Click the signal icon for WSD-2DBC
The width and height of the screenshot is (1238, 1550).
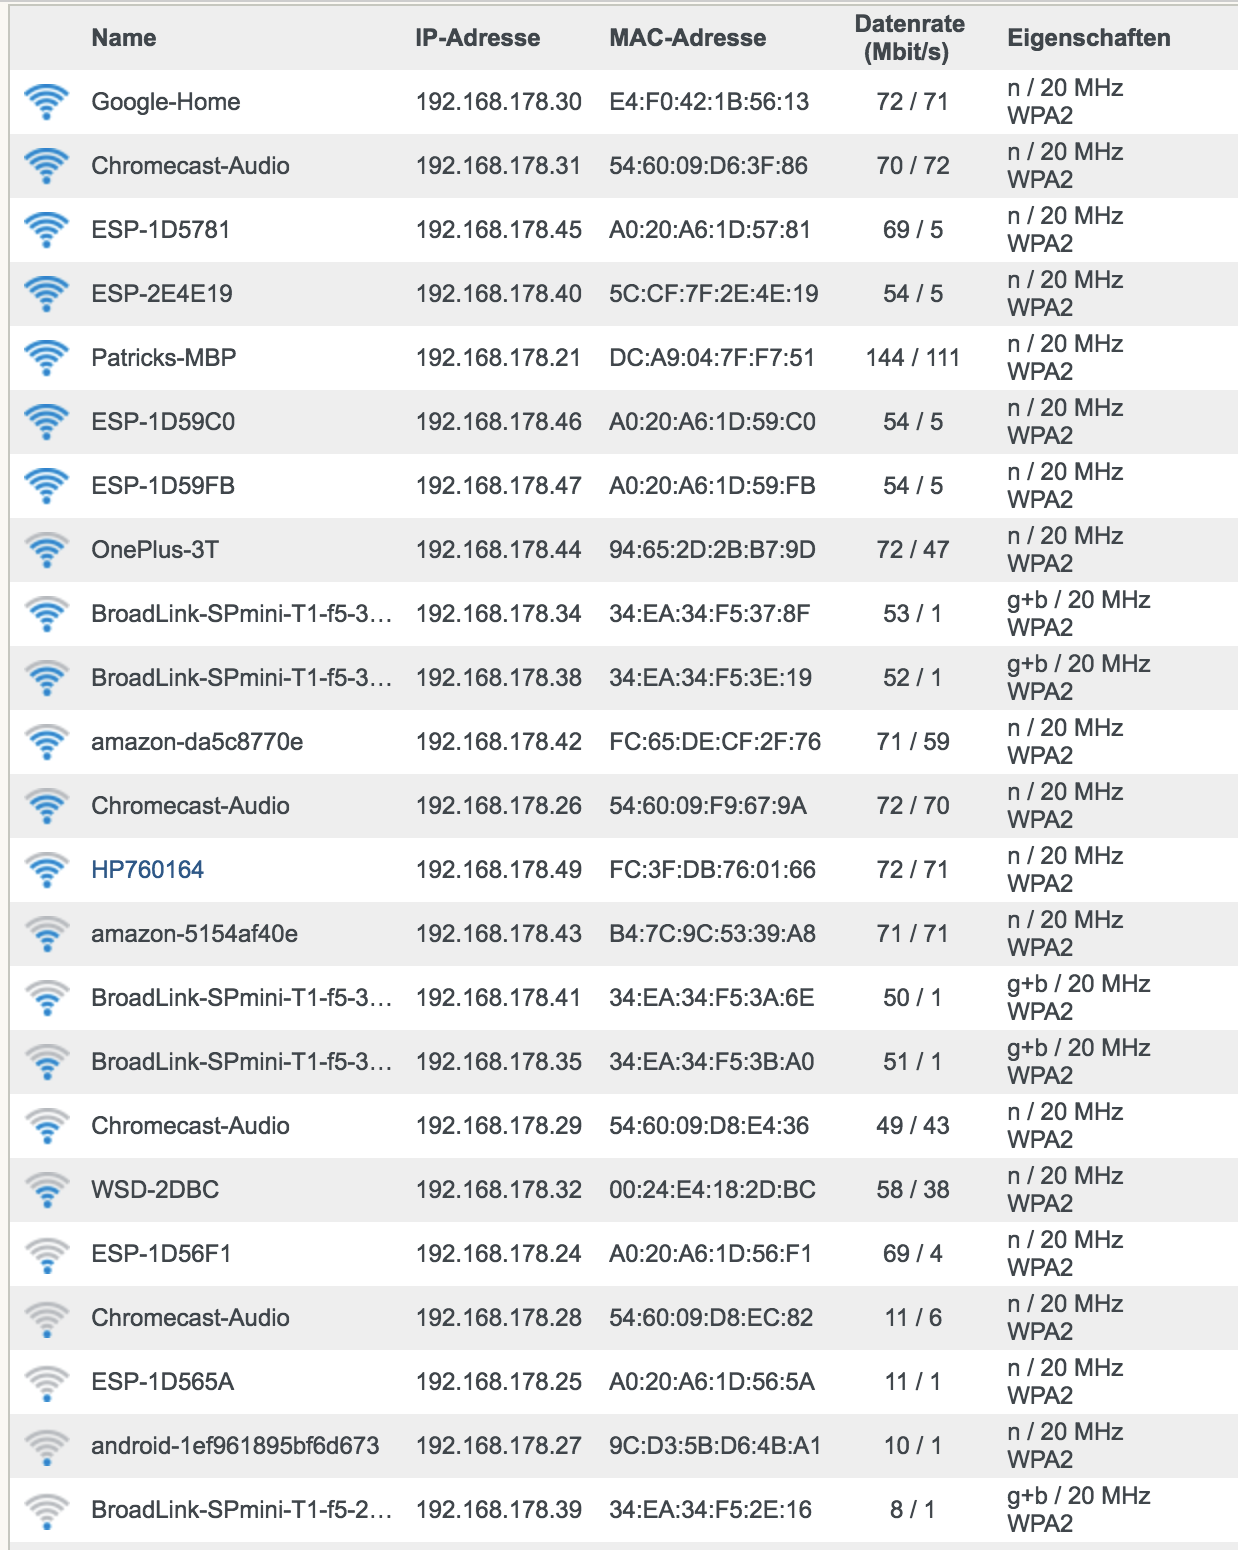click(47, 1190)
